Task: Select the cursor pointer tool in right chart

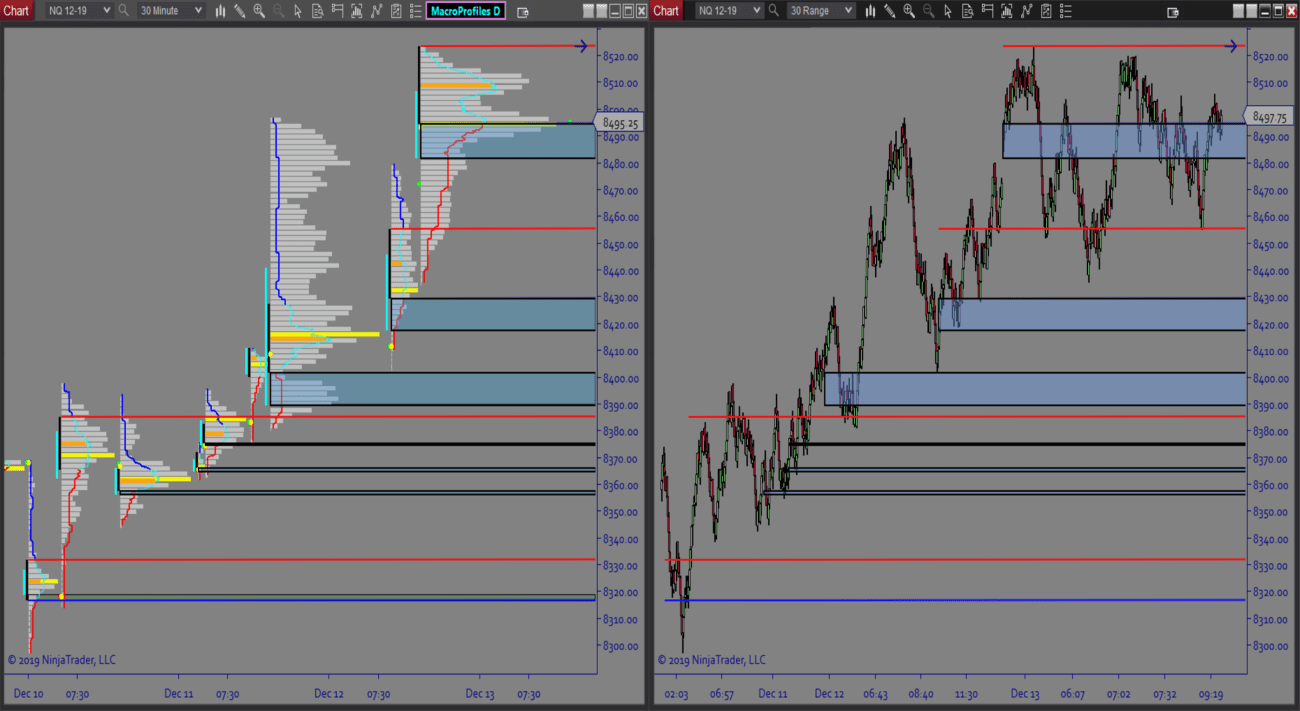Action: (x=948, y=11)
